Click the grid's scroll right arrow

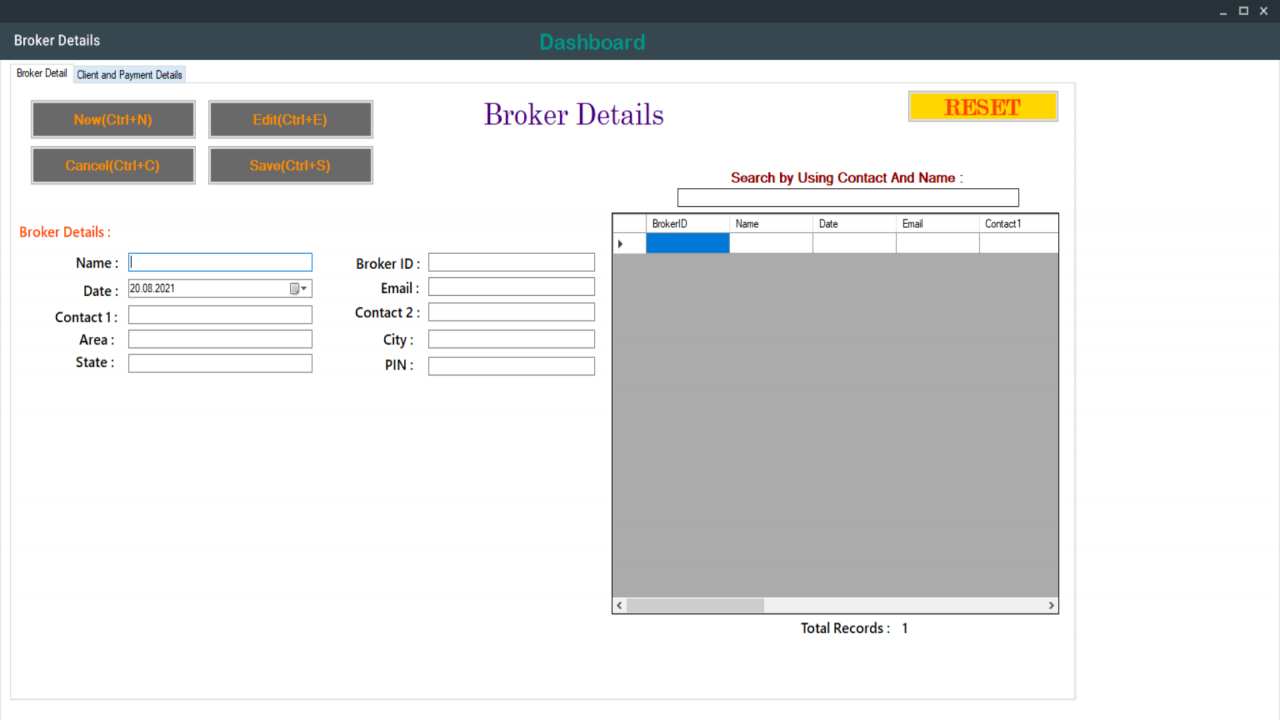tap(1050, 606)
